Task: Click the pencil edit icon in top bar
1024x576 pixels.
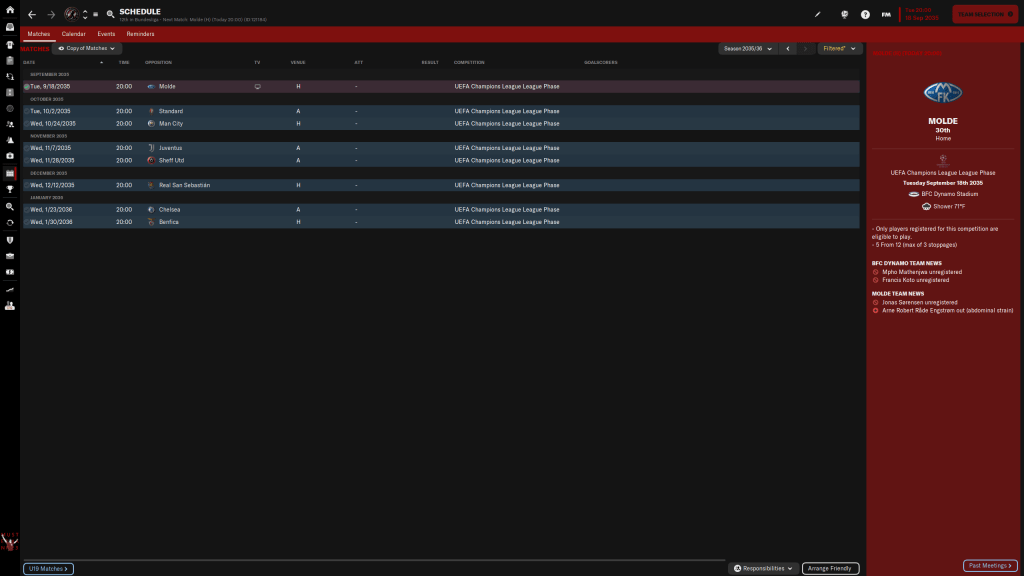Action: [817, 15]
